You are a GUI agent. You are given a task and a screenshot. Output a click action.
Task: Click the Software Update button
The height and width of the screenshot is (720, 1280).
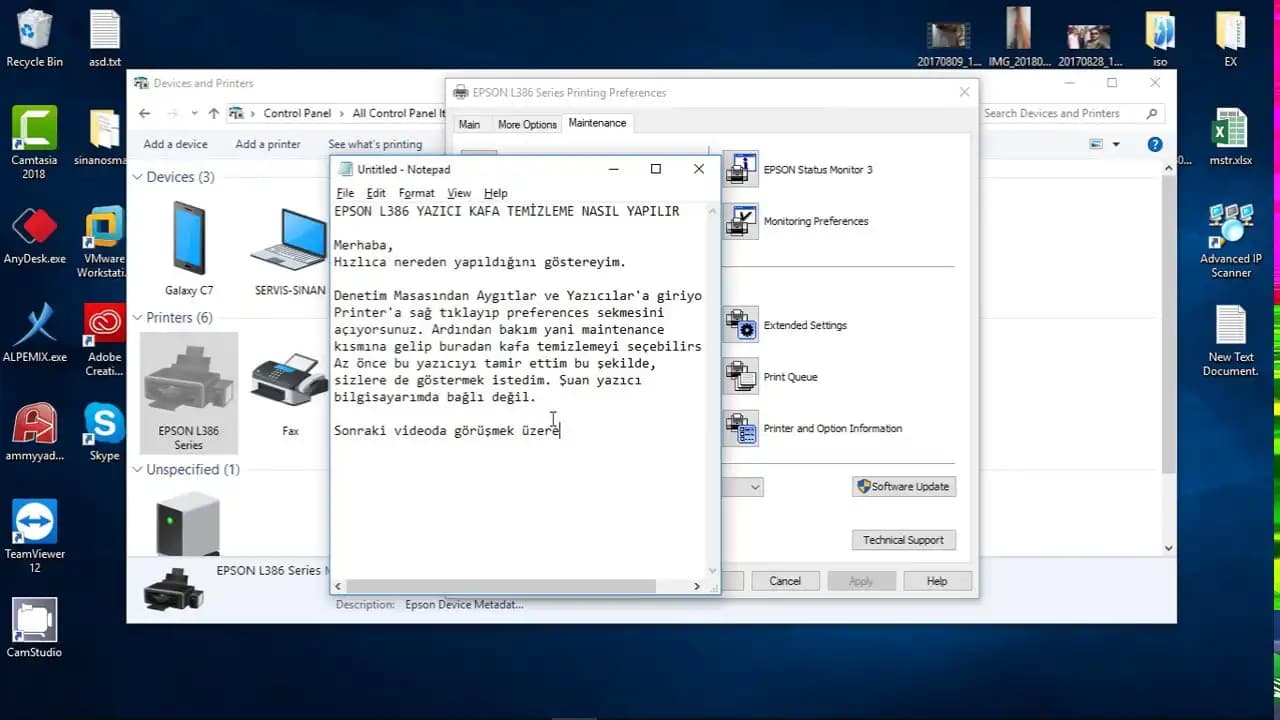(x=903, y=487)
